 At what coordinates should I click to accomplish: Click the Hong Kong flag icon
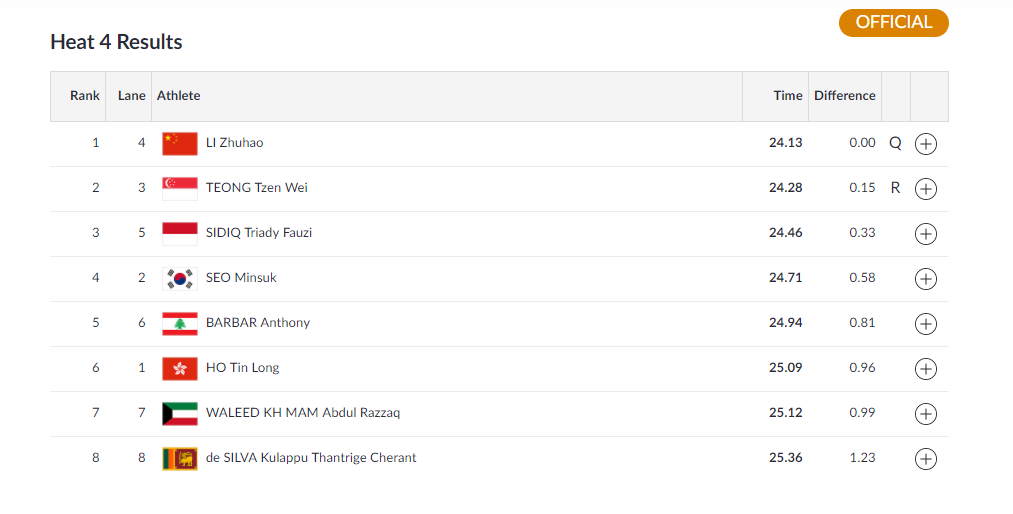[180, 368]
